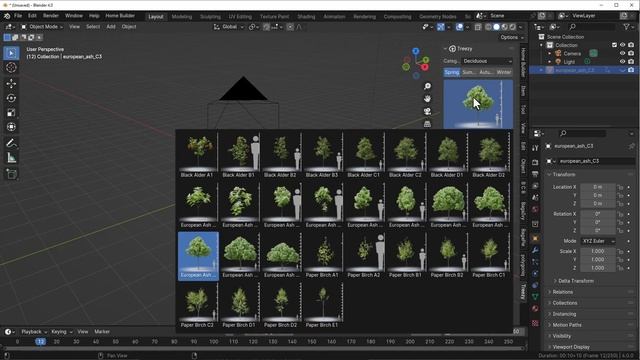This screenshot has width=640, height=360.
Task: Select the Select Box tool
Action: [11, 53]
